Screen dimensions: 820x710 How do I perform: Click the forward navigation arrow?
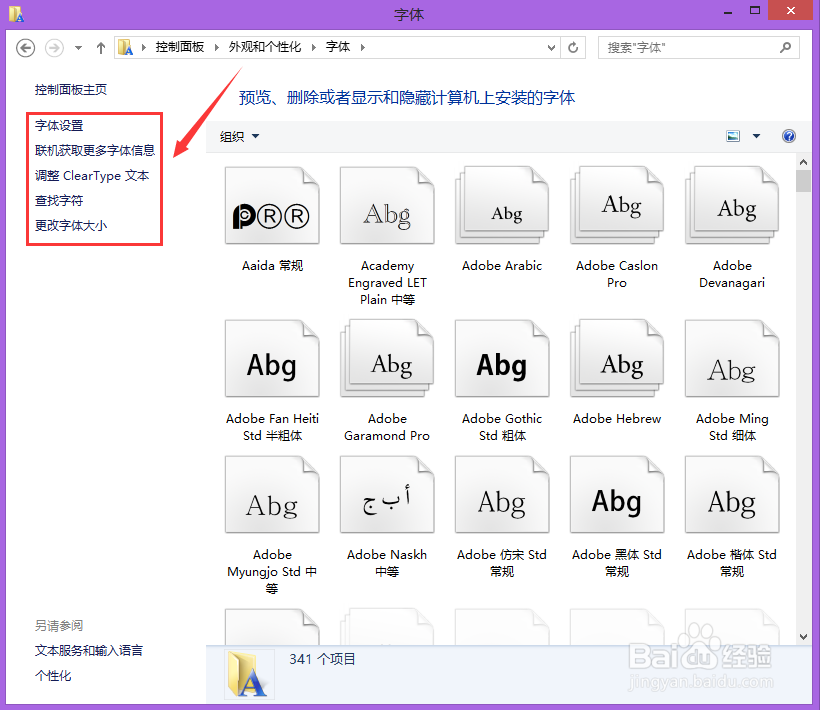point(53,47)
